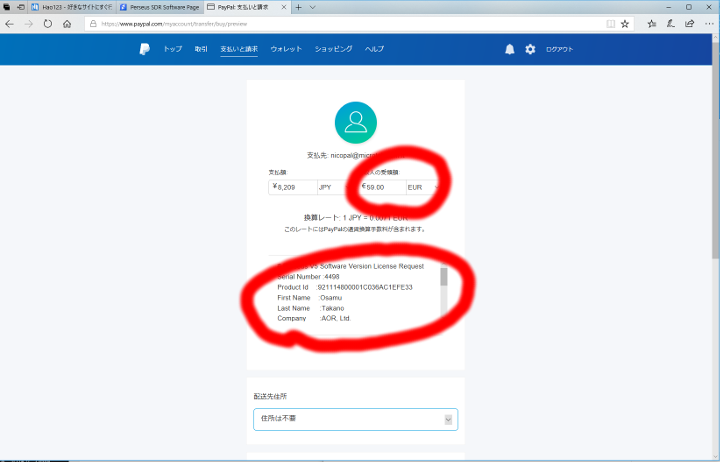Click the share page icon
720x462 pixels.
[690, 24]
